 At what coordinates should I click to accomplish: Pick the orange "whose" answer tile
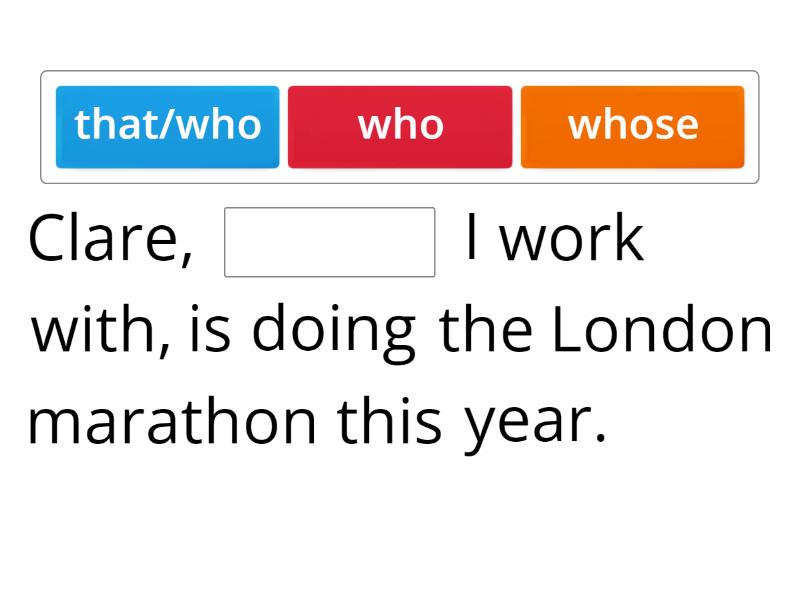coord(633,127)
